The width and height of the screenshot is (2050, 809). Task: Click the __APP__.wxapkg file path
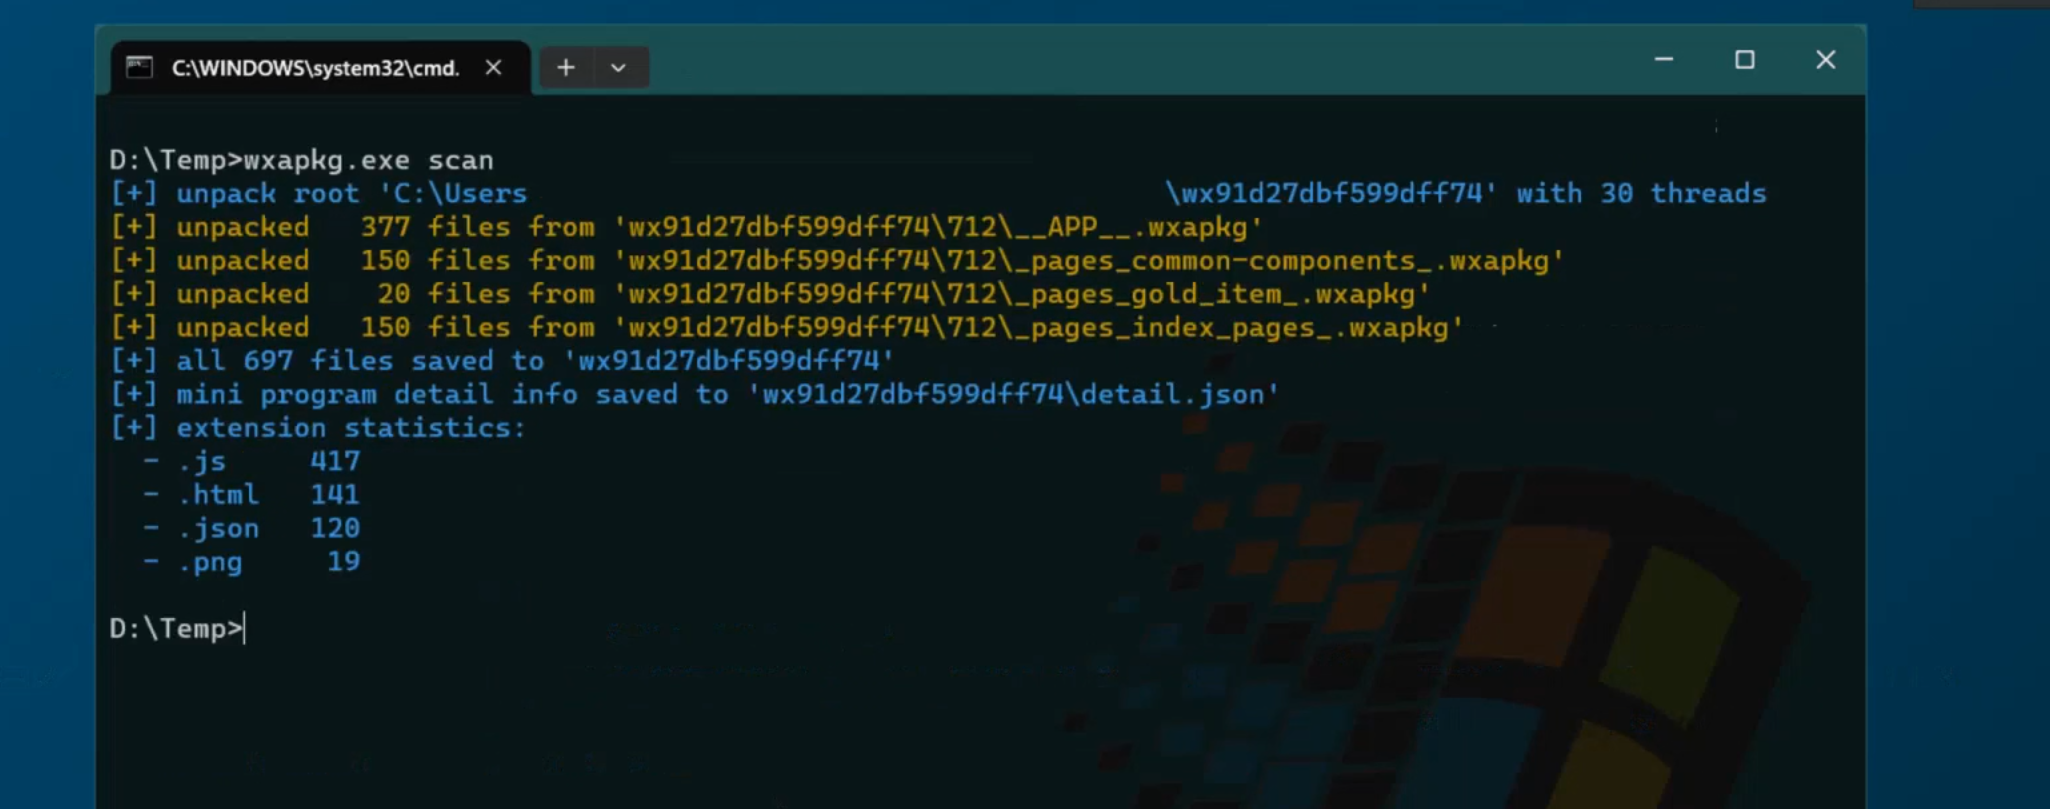tap(938, 227)
